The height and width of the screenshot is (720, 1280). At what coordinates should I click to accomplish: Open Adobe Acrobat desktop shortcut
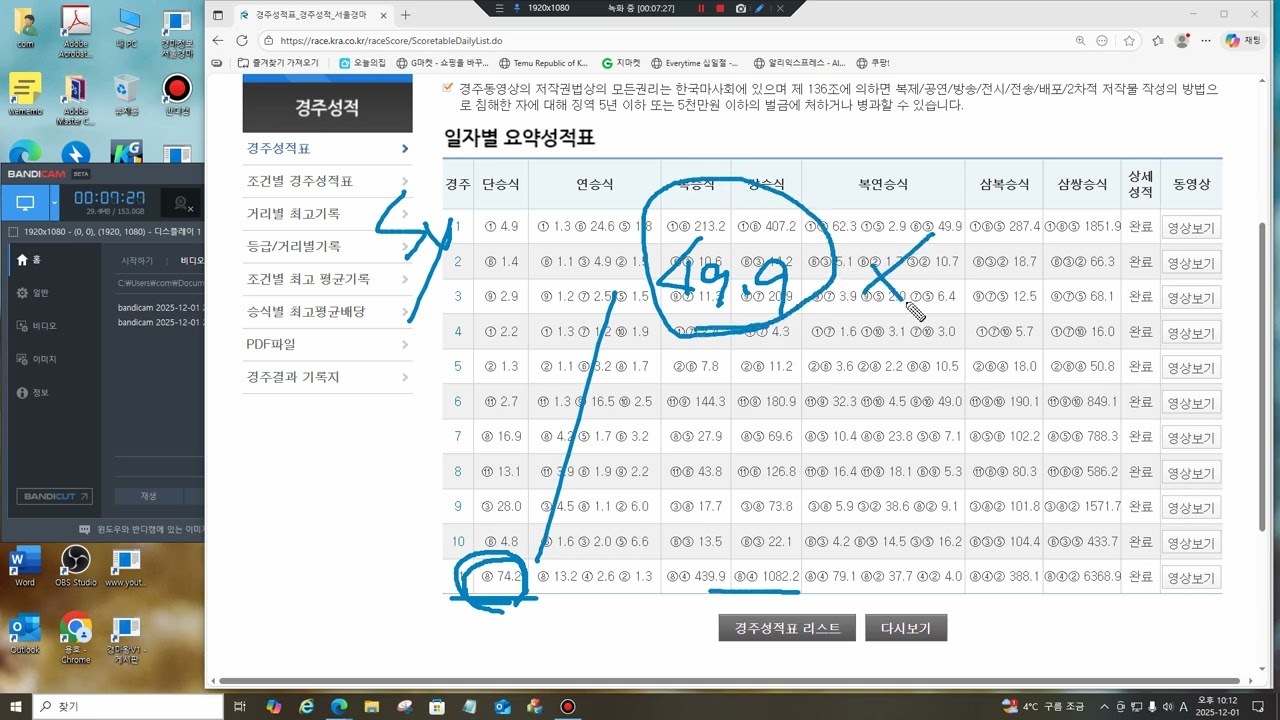tap(76, 30)
